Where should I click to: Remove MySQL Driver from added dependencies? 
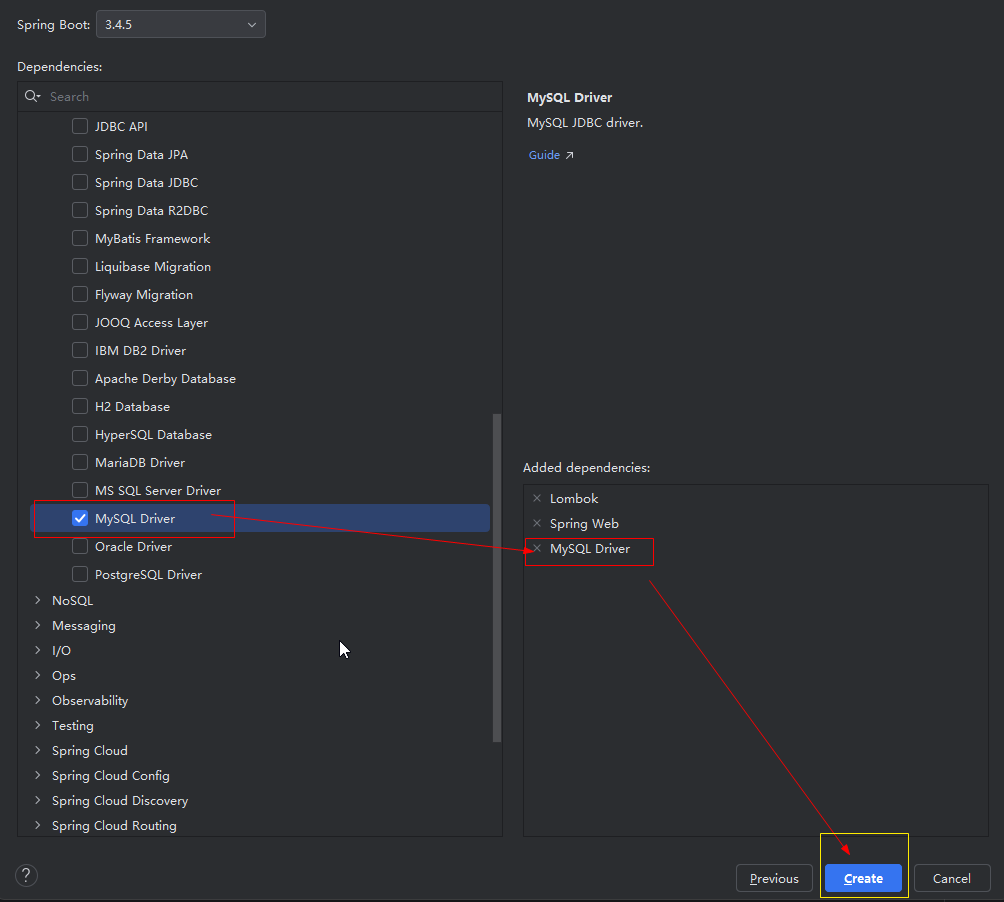click(537, 548)
